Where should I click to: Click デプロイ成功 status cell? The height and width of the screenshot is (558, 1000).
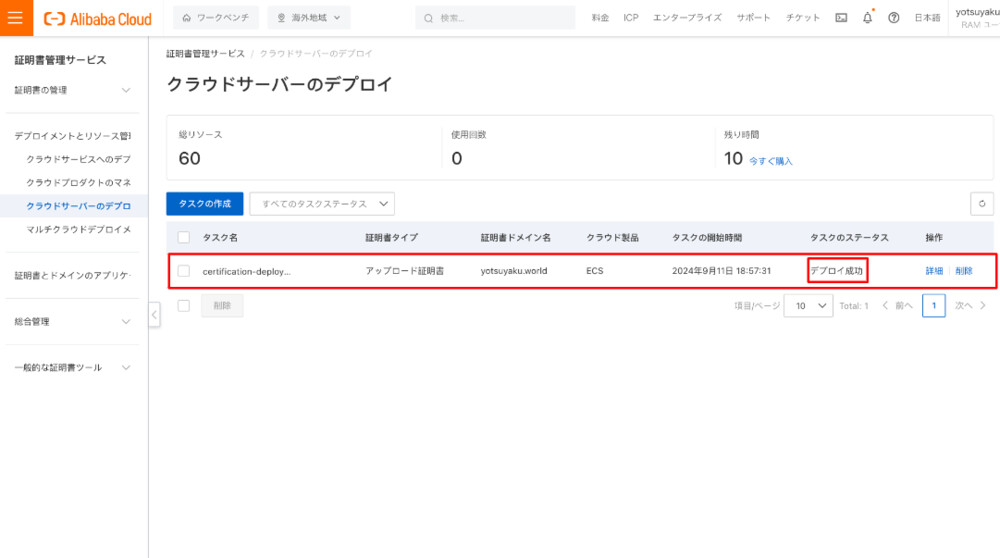coord(837,271)
